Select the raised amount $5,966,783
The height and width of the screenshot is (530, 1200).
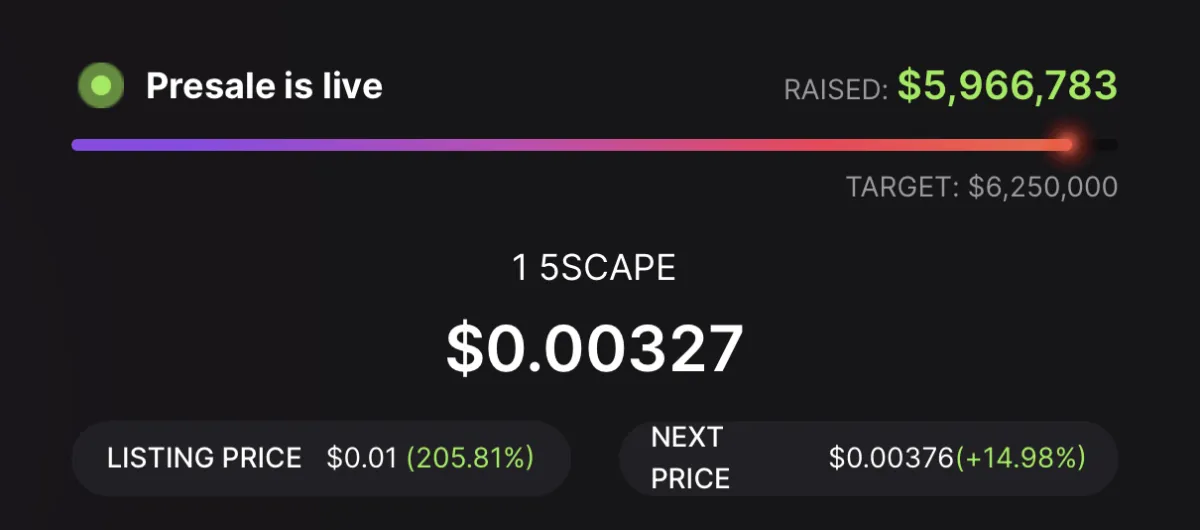pyautogui.click(x=1007, y=86)
